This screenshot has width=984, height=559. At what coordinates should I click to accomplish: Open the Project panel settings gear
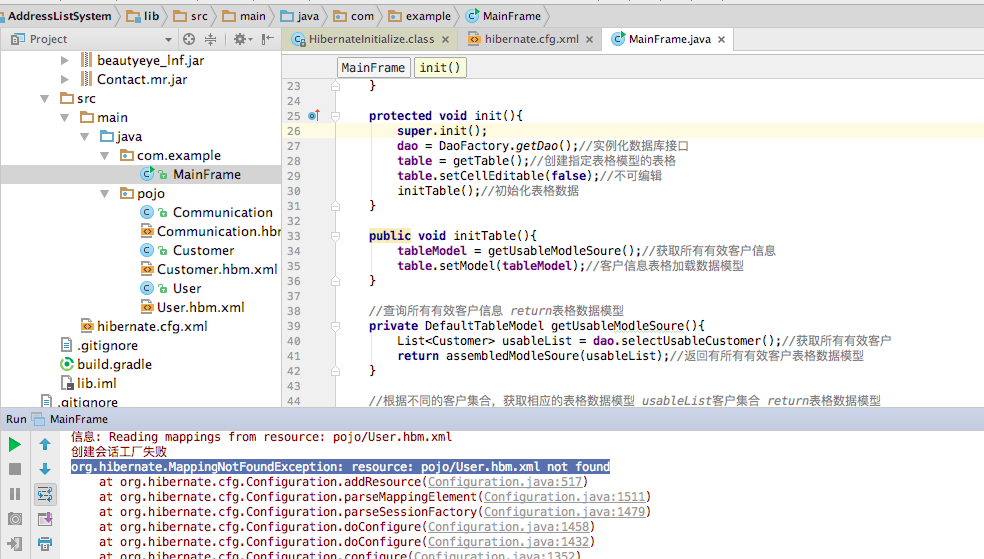[x=240, y=40]
